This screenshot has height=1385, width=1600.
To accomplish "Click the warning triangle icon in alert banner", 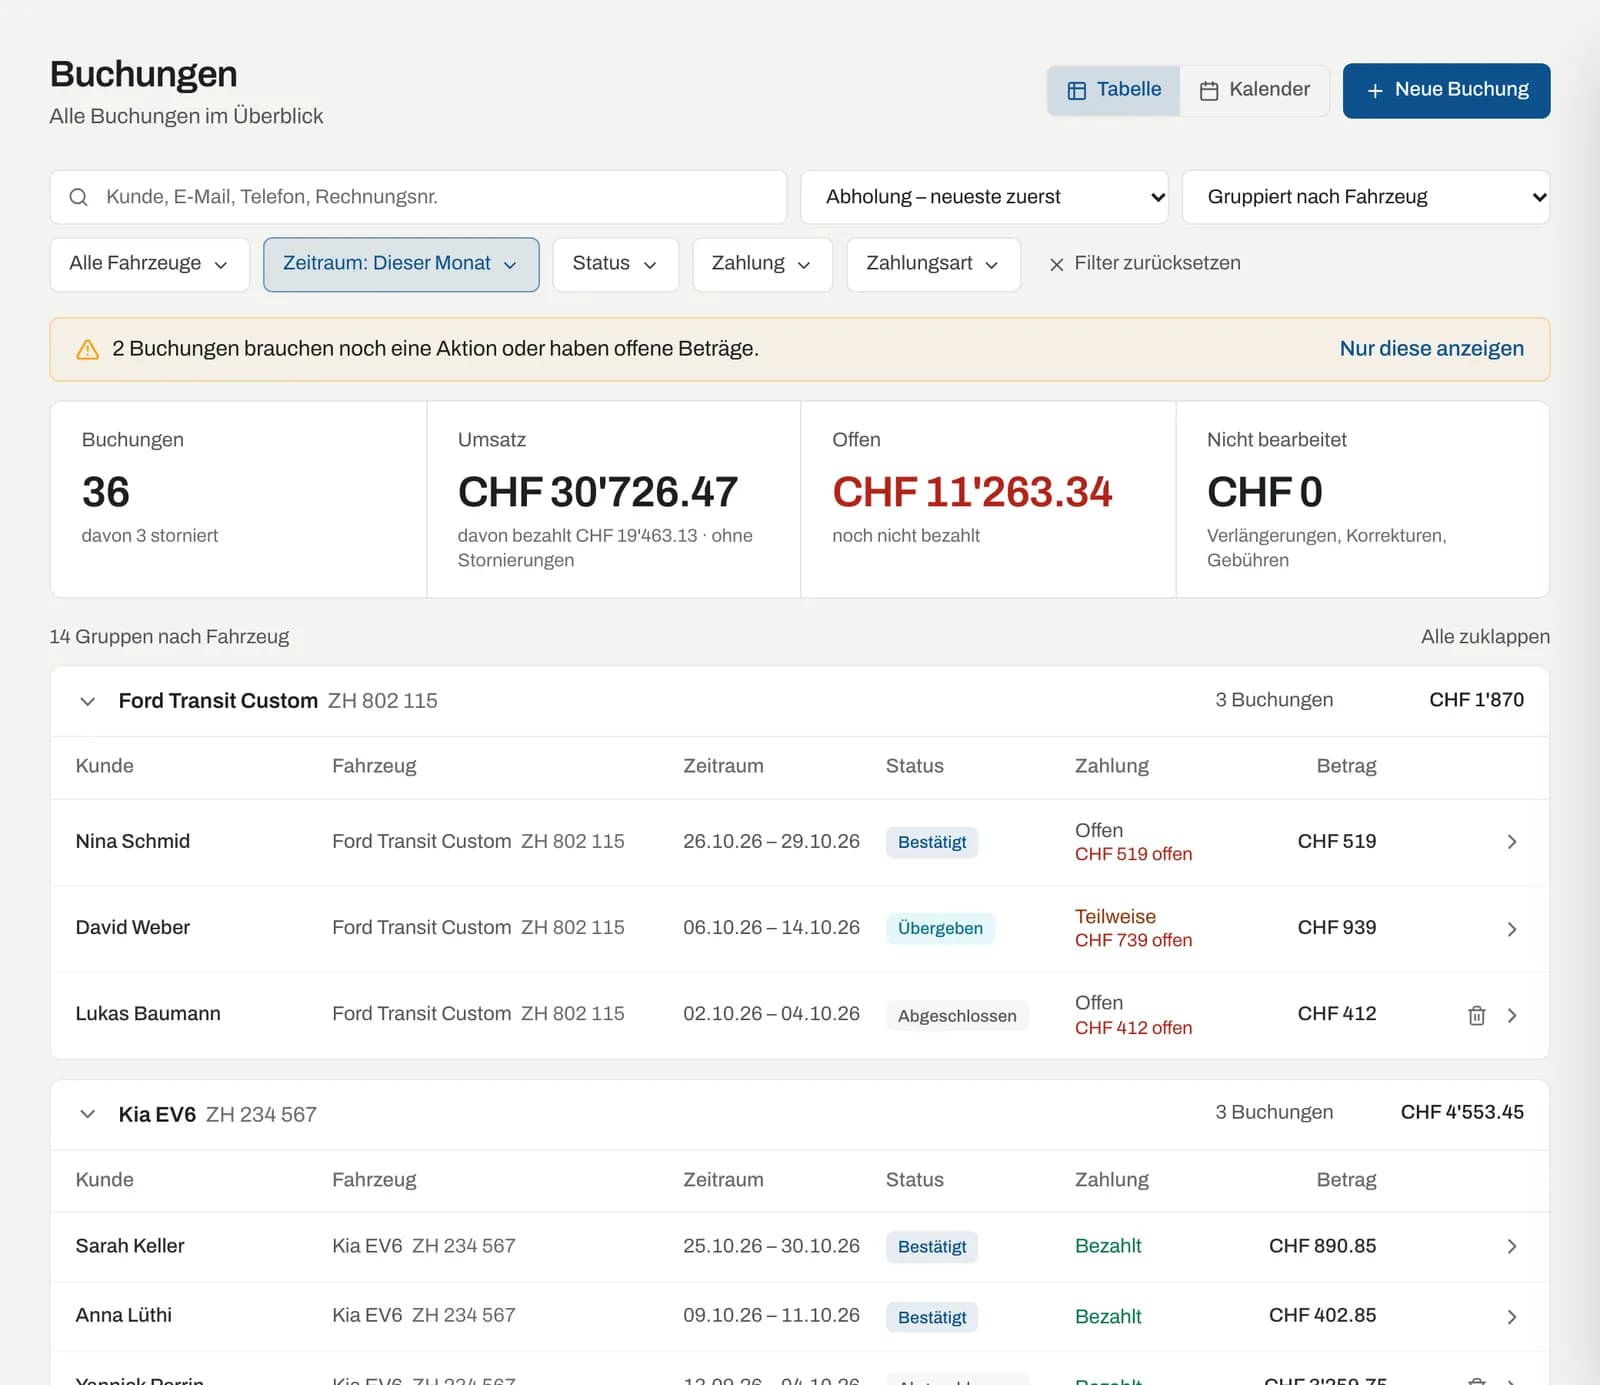I will click(x=88, y=349).
